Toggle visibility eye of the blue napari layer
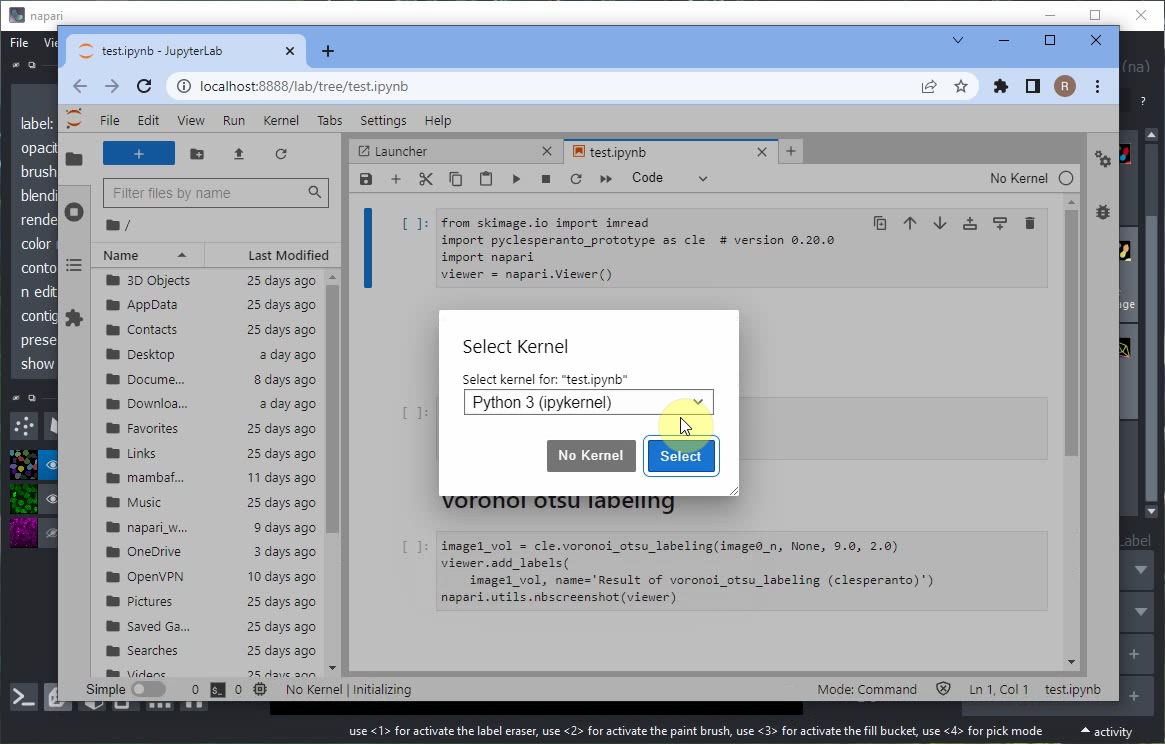Screen dimensions: 1165x744 tap(51, 465)
